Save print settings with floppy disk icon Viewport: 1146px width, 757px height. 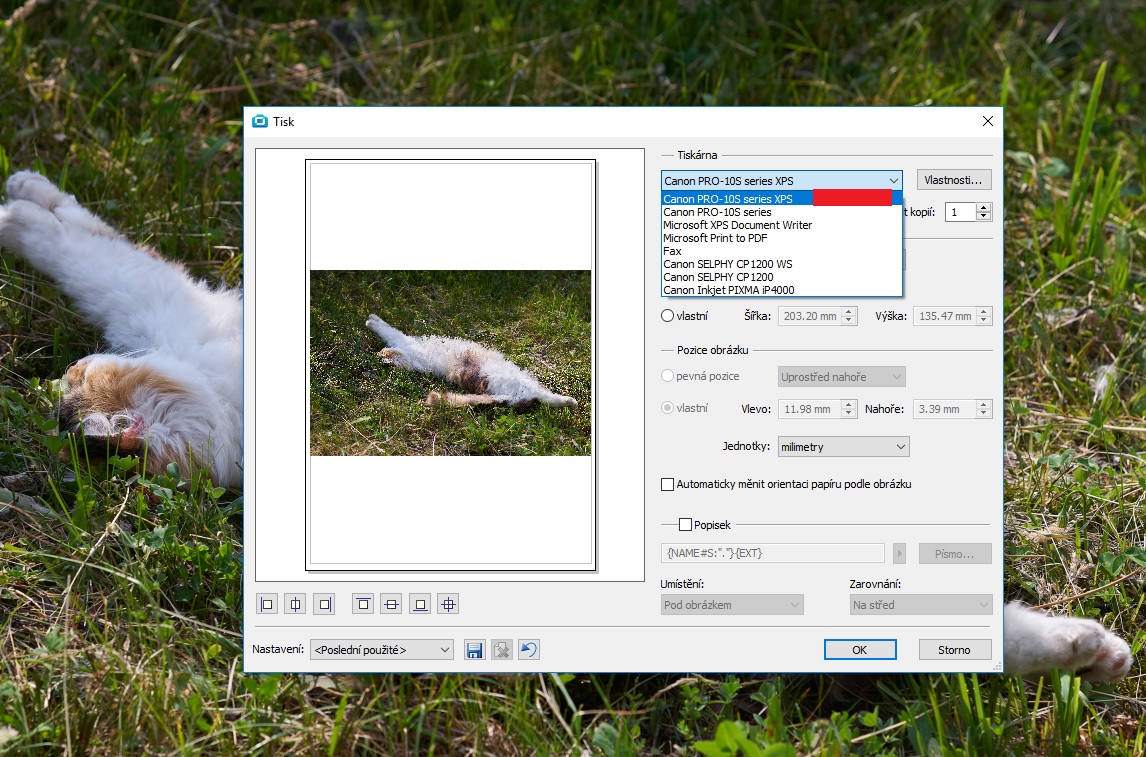(475, 650)
